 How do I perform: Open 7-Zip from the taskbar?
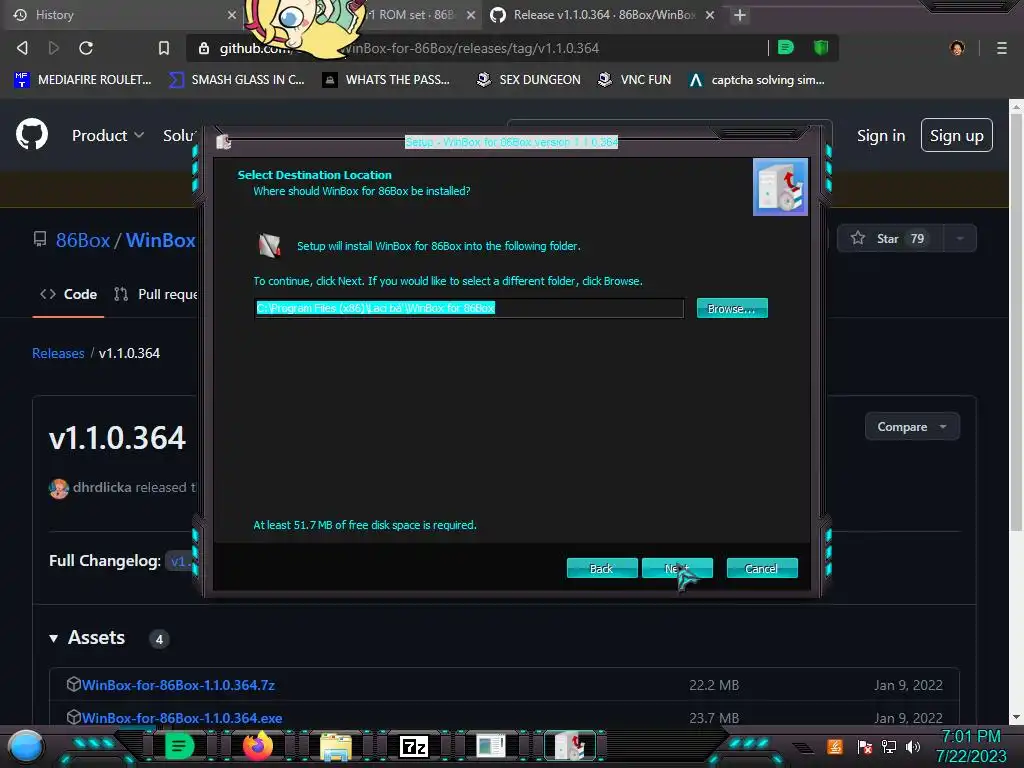pyautogui.click(x=414, y=746)
